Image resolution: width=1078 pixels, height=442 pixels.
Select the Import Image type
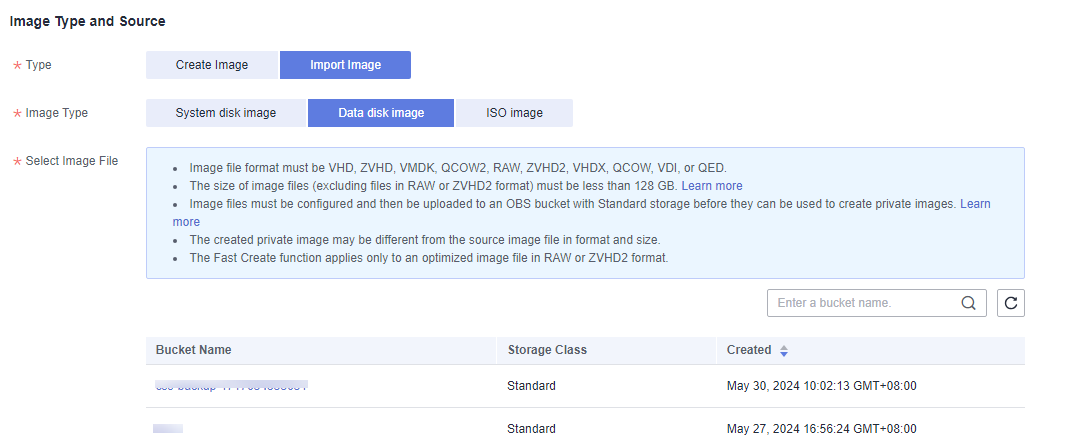coord(345,65)
